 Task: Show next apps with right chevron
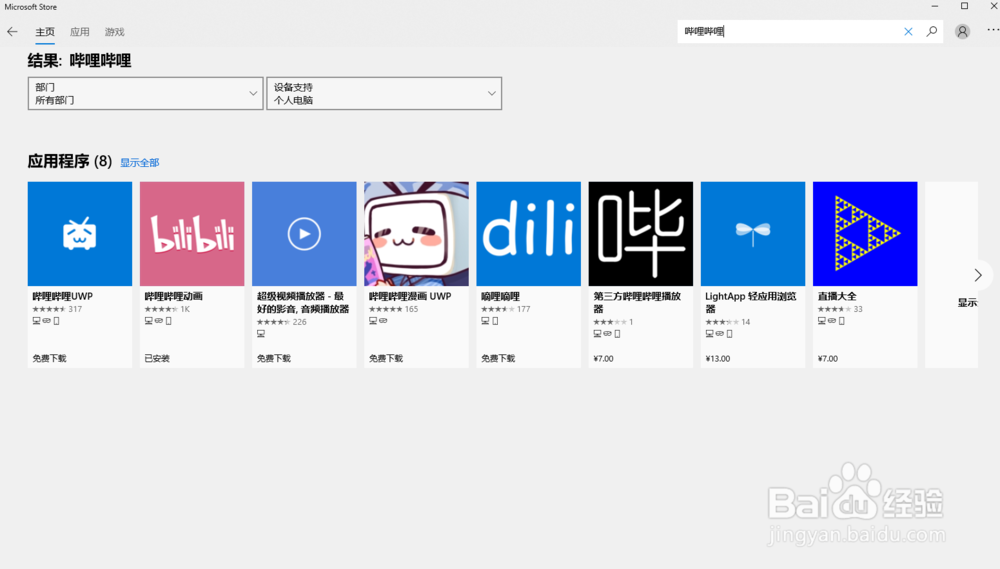(x=978, y=275)
